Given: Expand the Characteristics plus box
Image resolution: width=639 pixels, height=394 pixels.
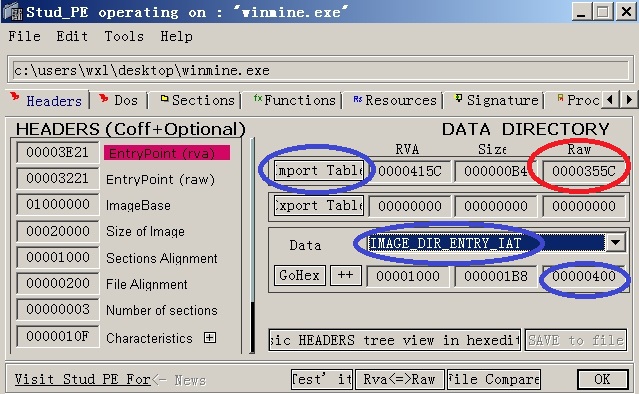Looking at the screenshot, I should (210, 338).
